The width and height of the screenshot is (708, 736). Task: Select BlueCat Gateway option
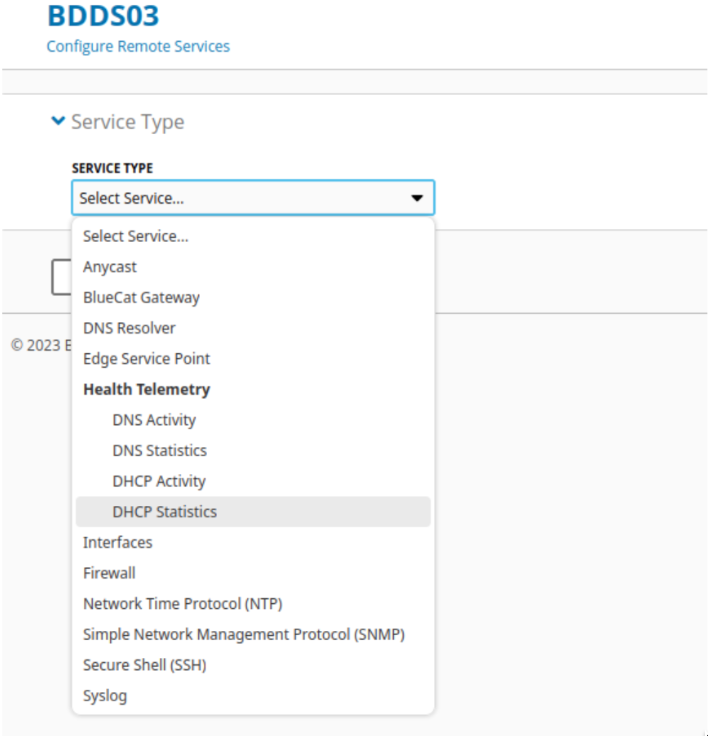[x=253, y=298]
